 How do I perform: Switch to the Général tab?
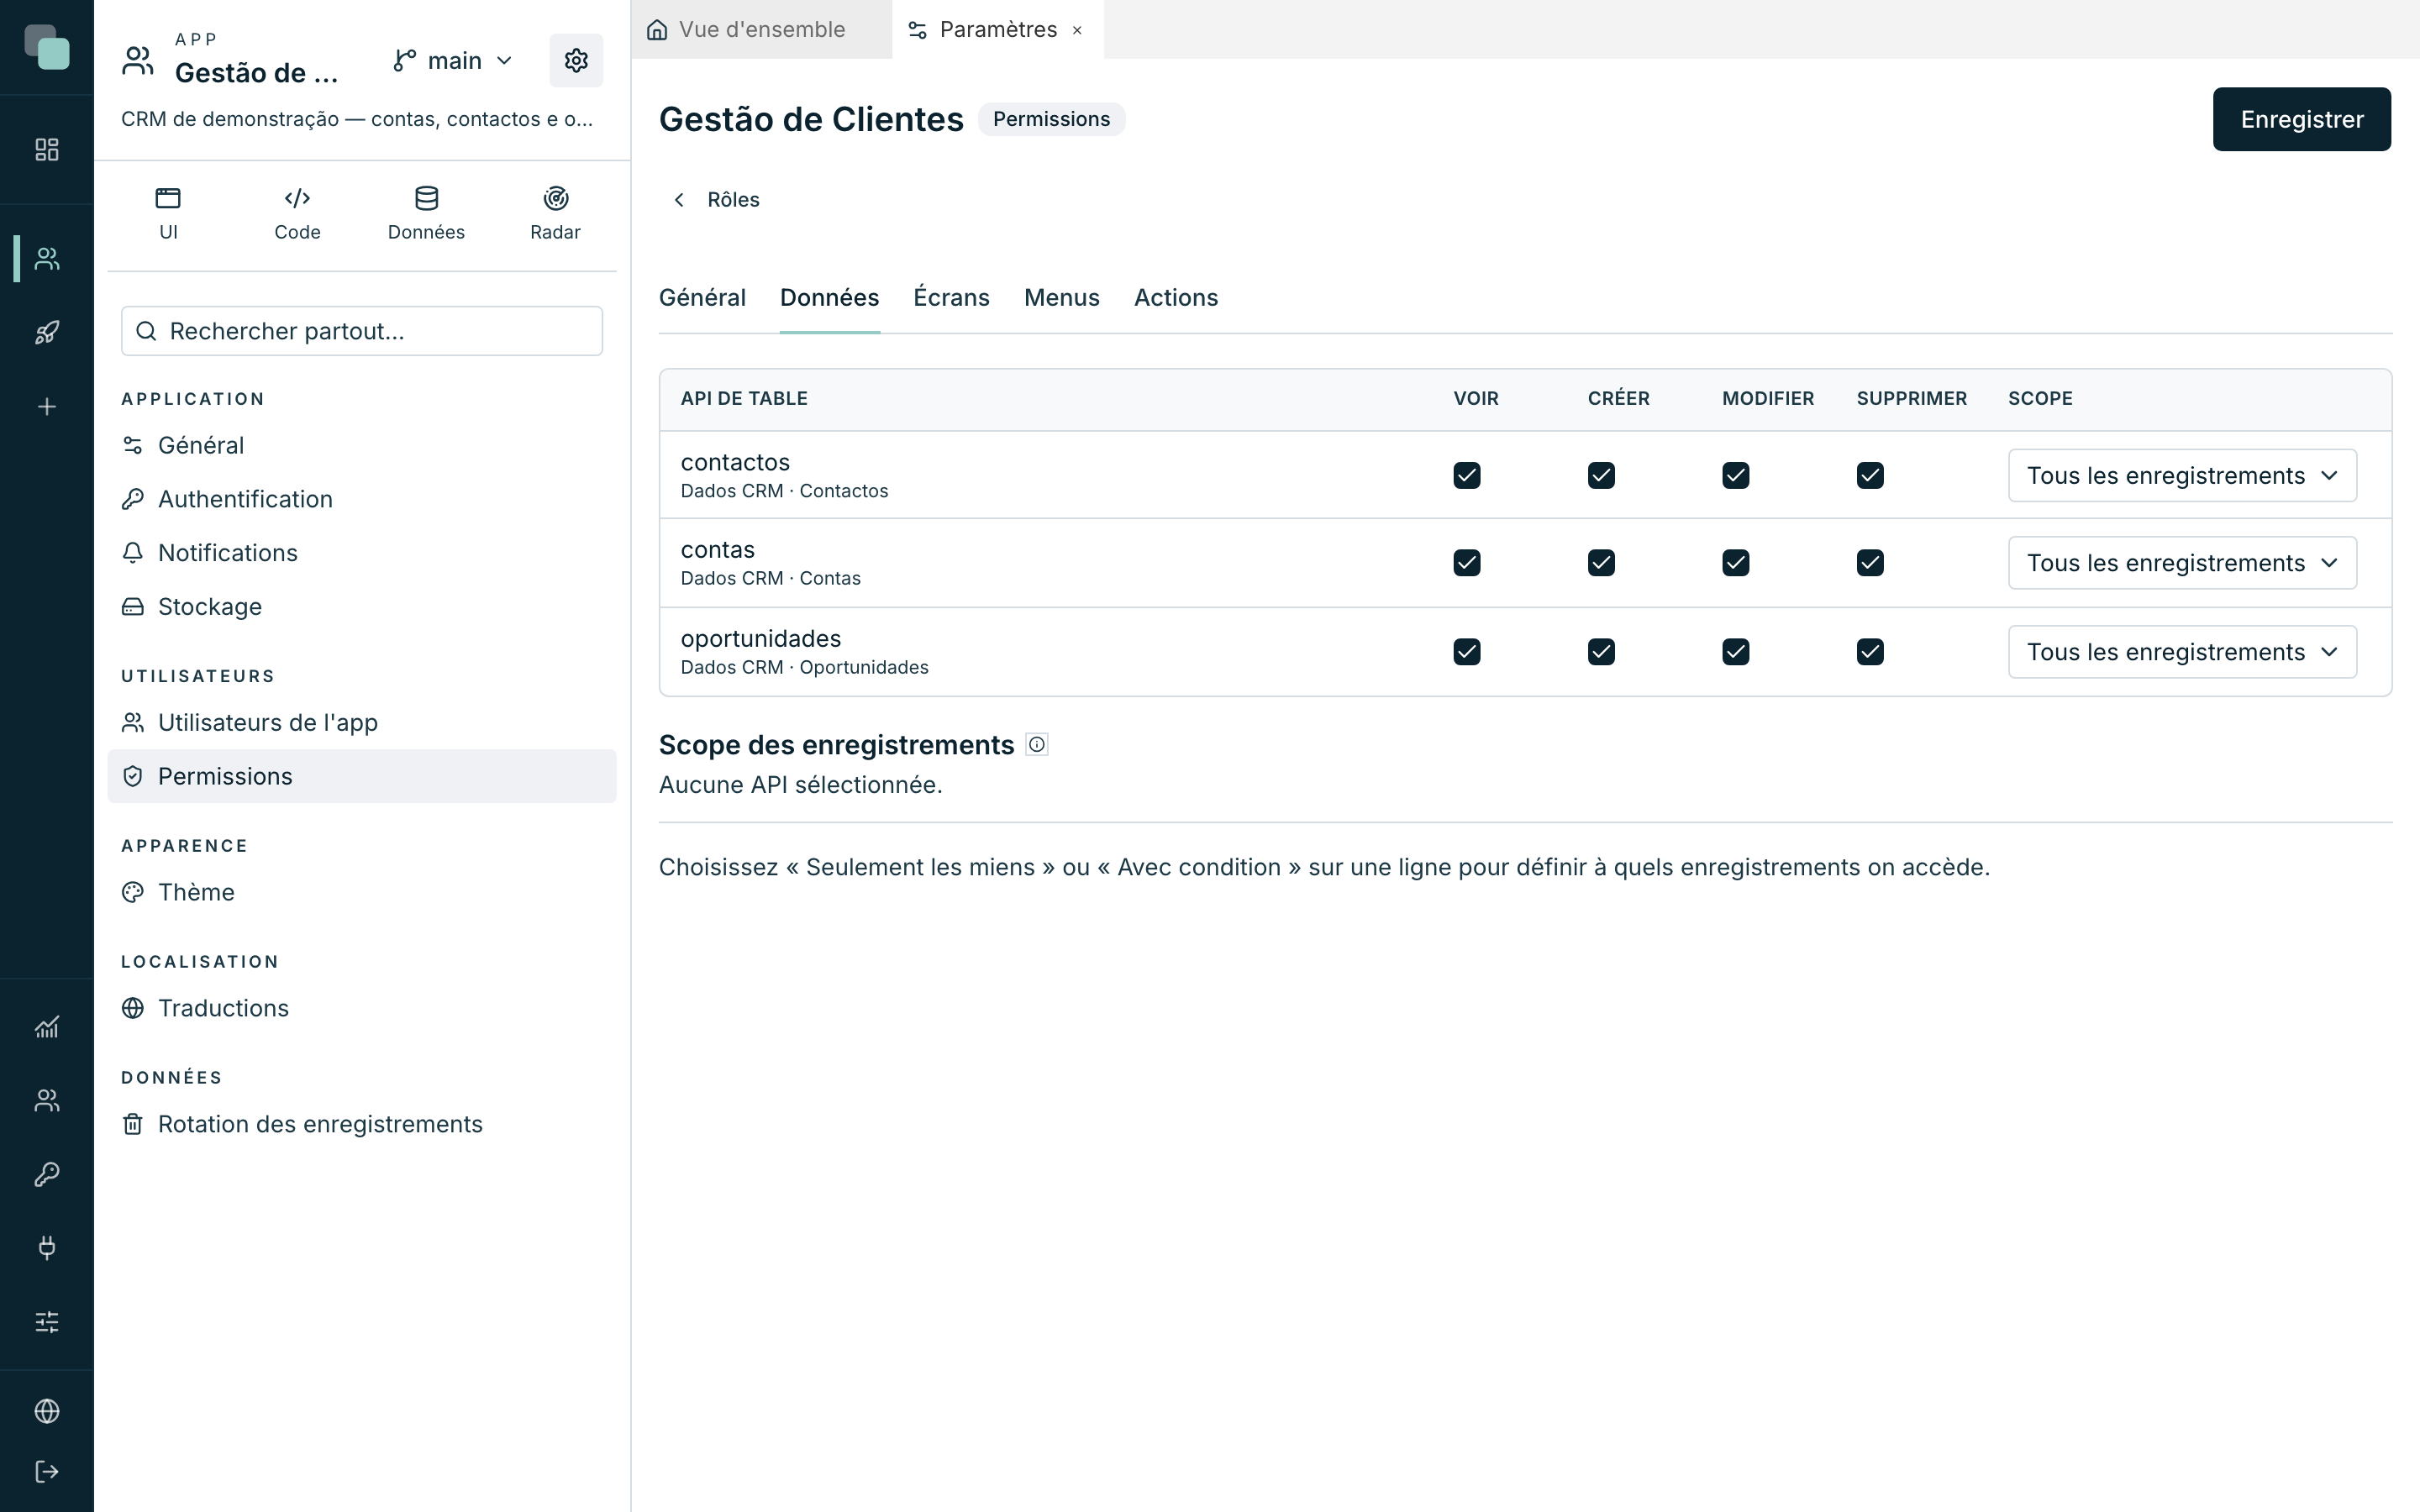702,298
